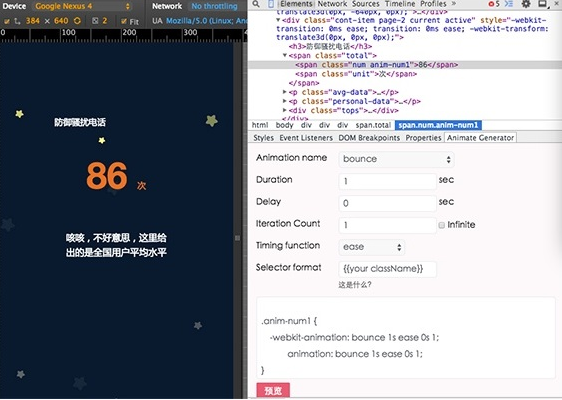562x400 pixels.
Task: Switch to the Sources panel tab
Action: [366, 4]
